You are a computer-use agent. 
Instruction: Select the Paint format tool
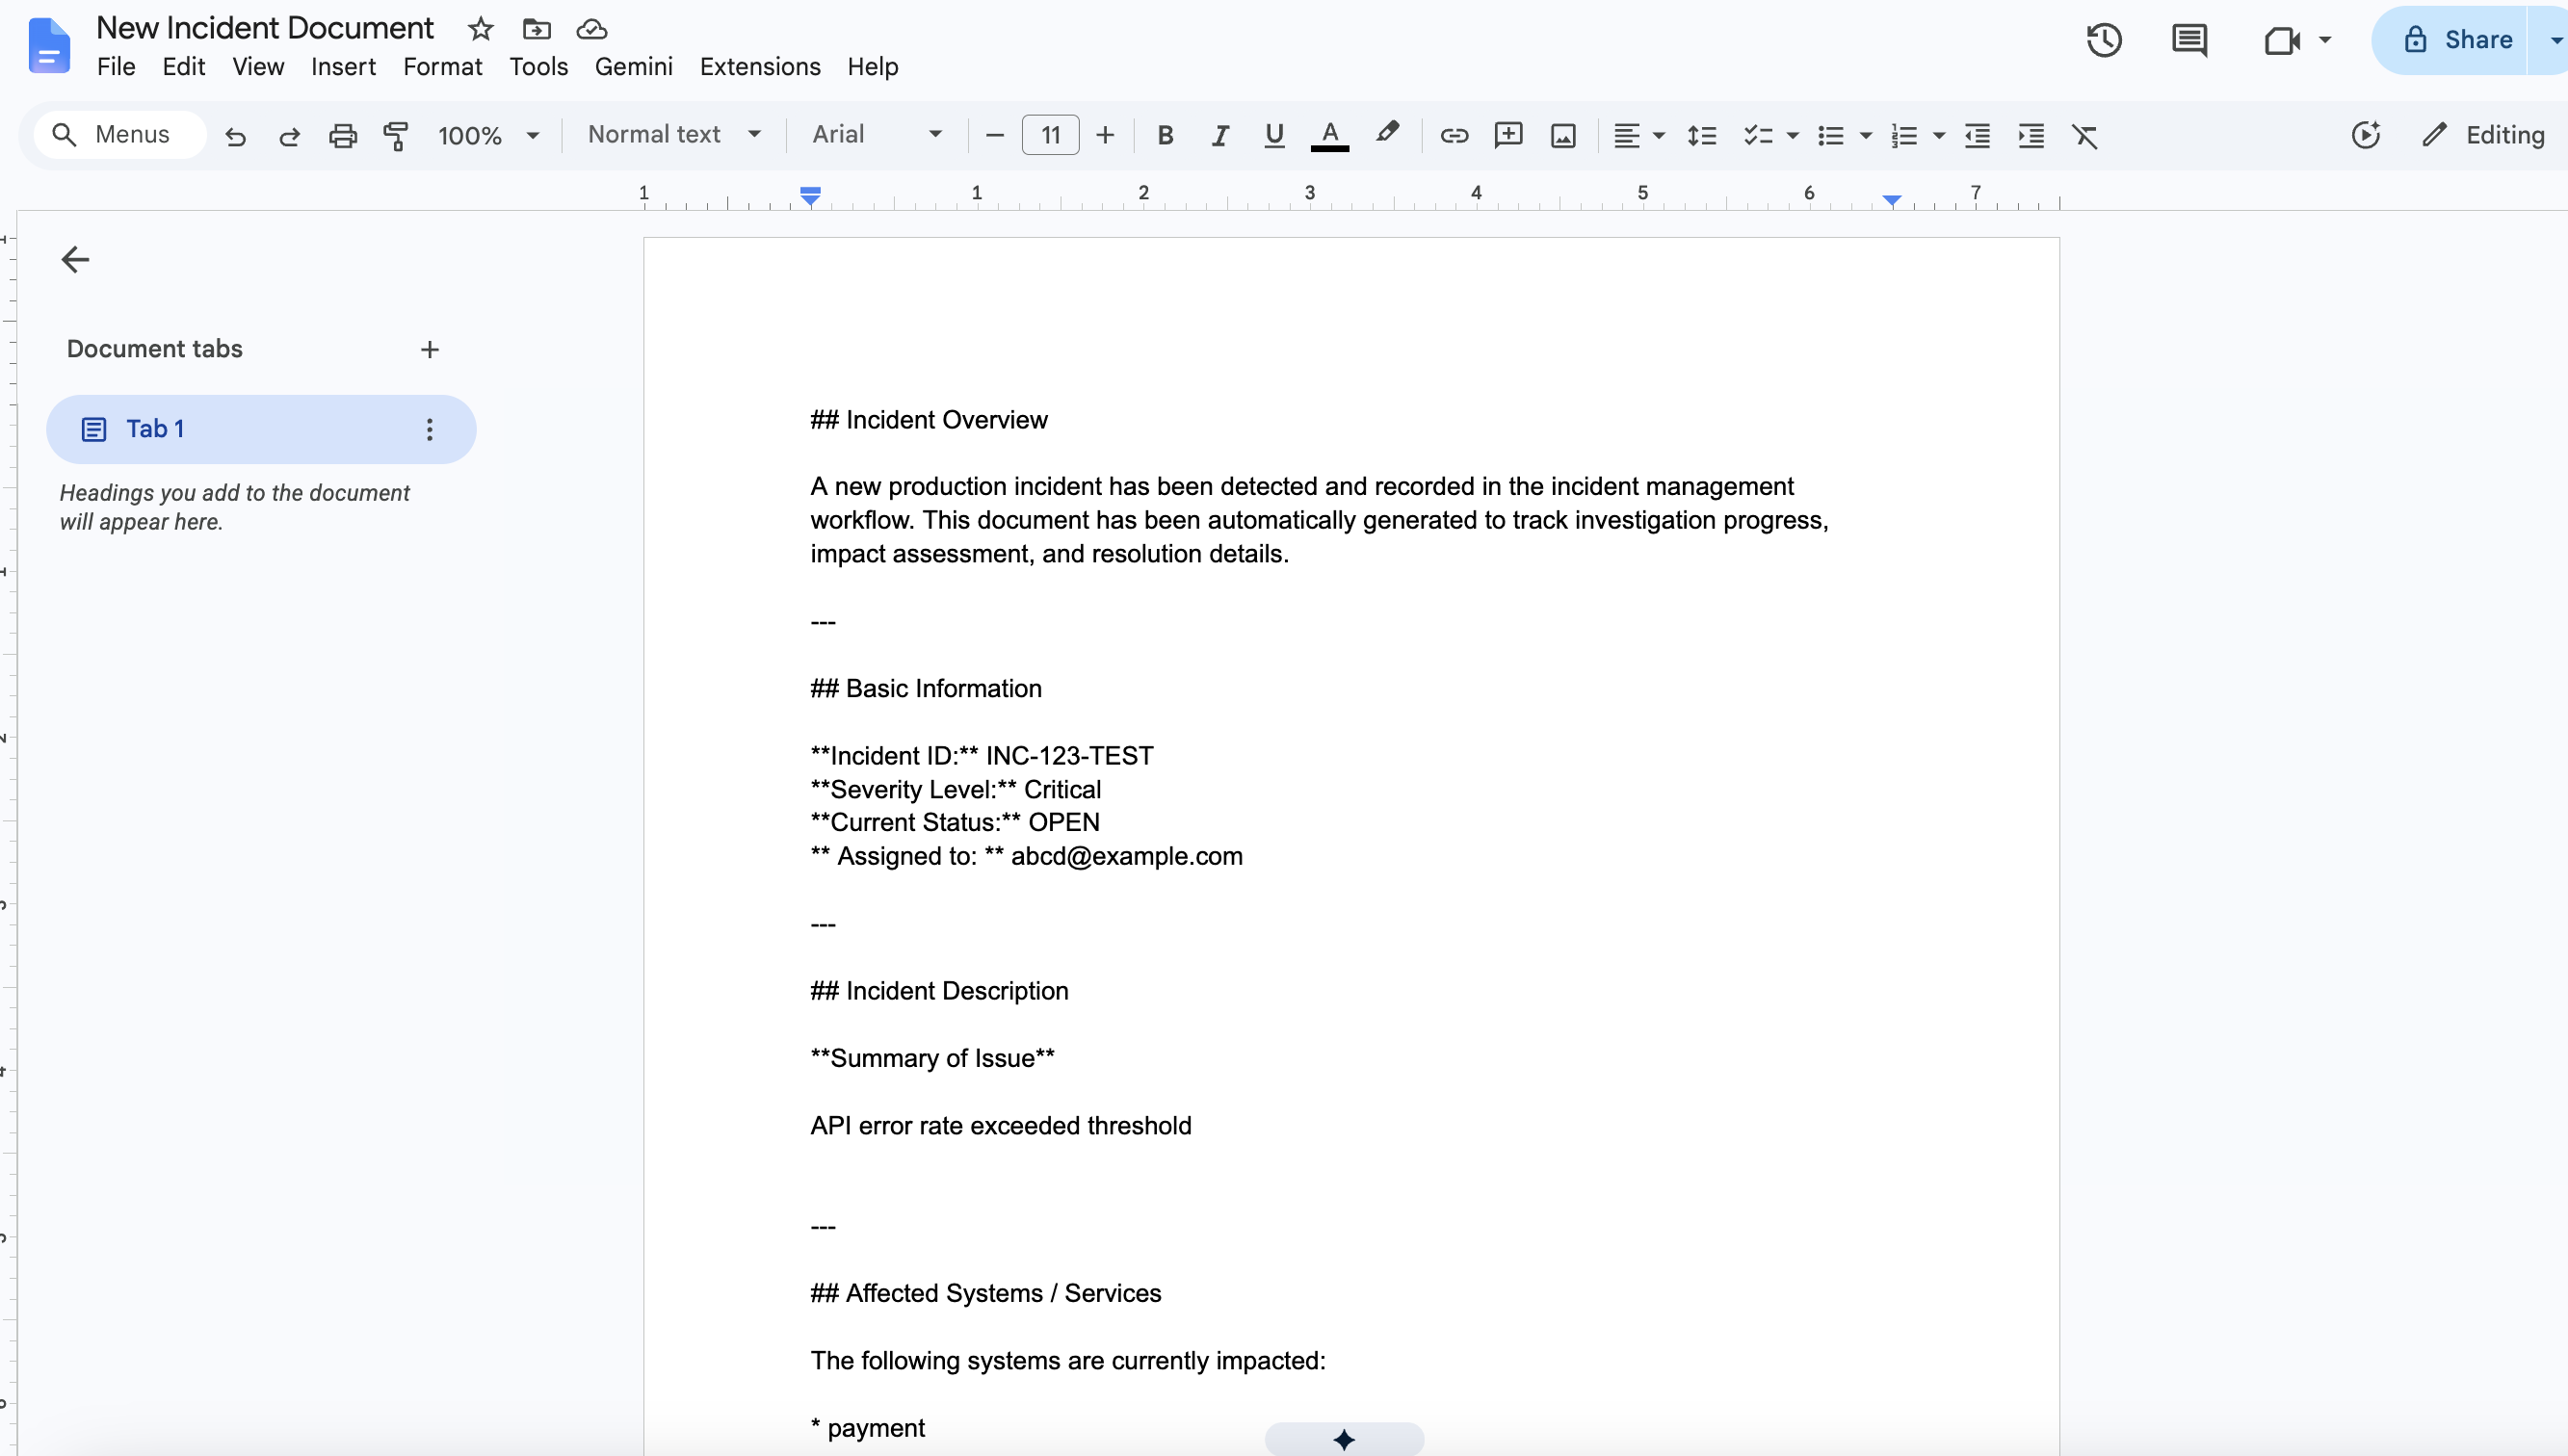396,135
